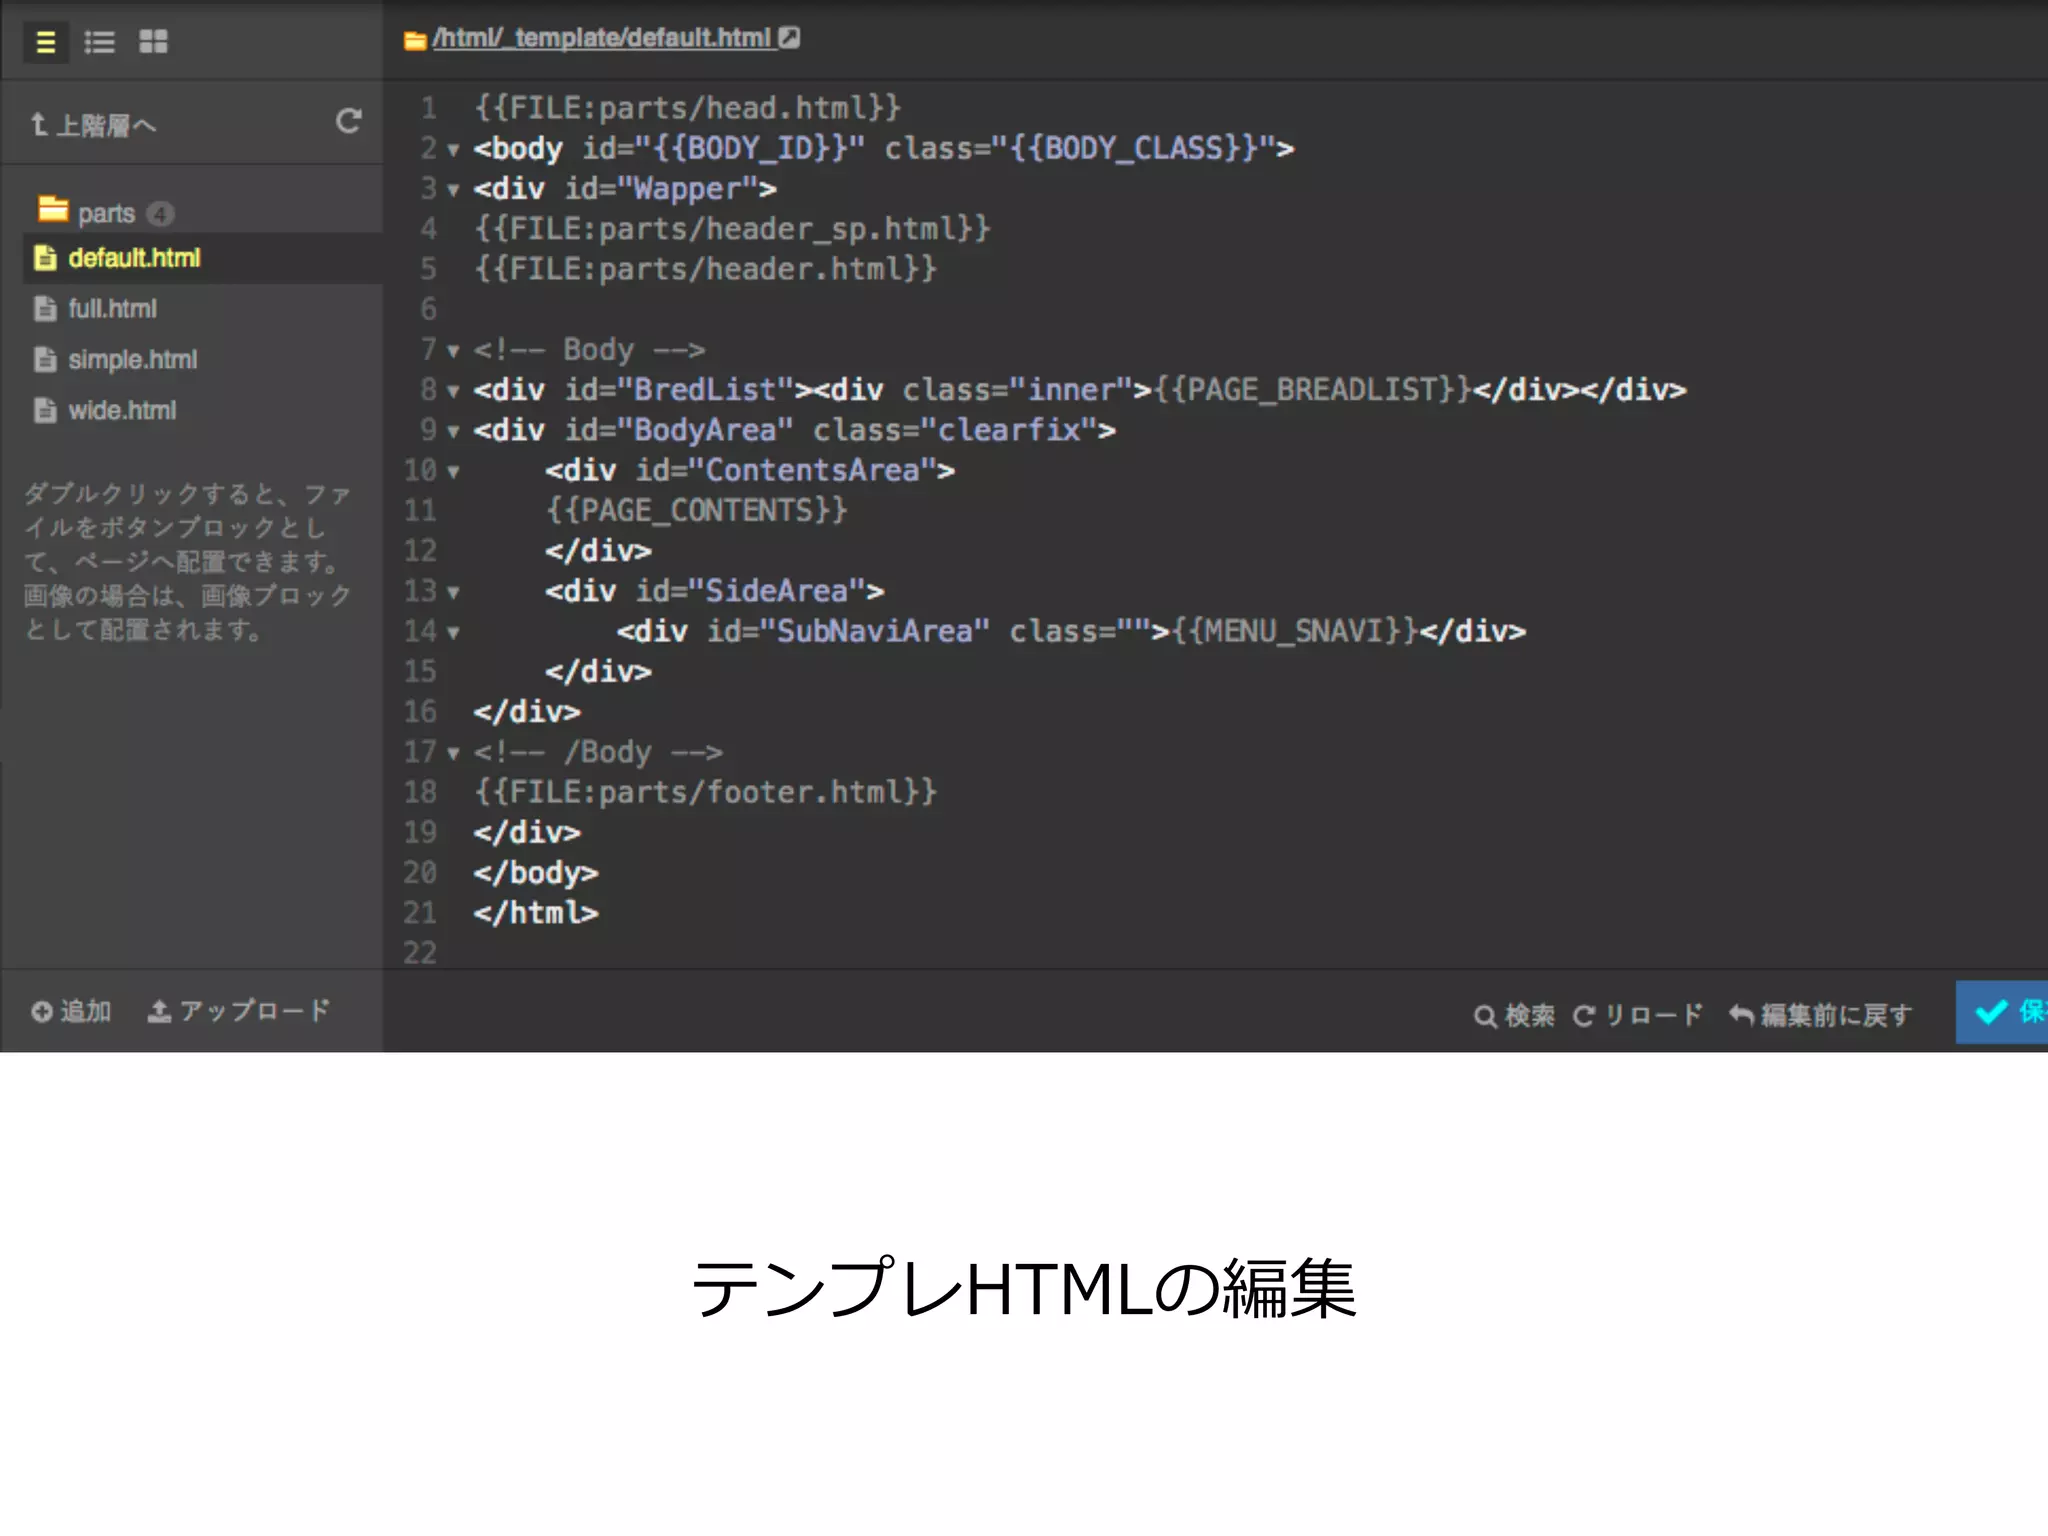Click リロード to reload the file
Image resolution: width=2048 pixels, height=1536 pixels.
tap(1637, 1016)
